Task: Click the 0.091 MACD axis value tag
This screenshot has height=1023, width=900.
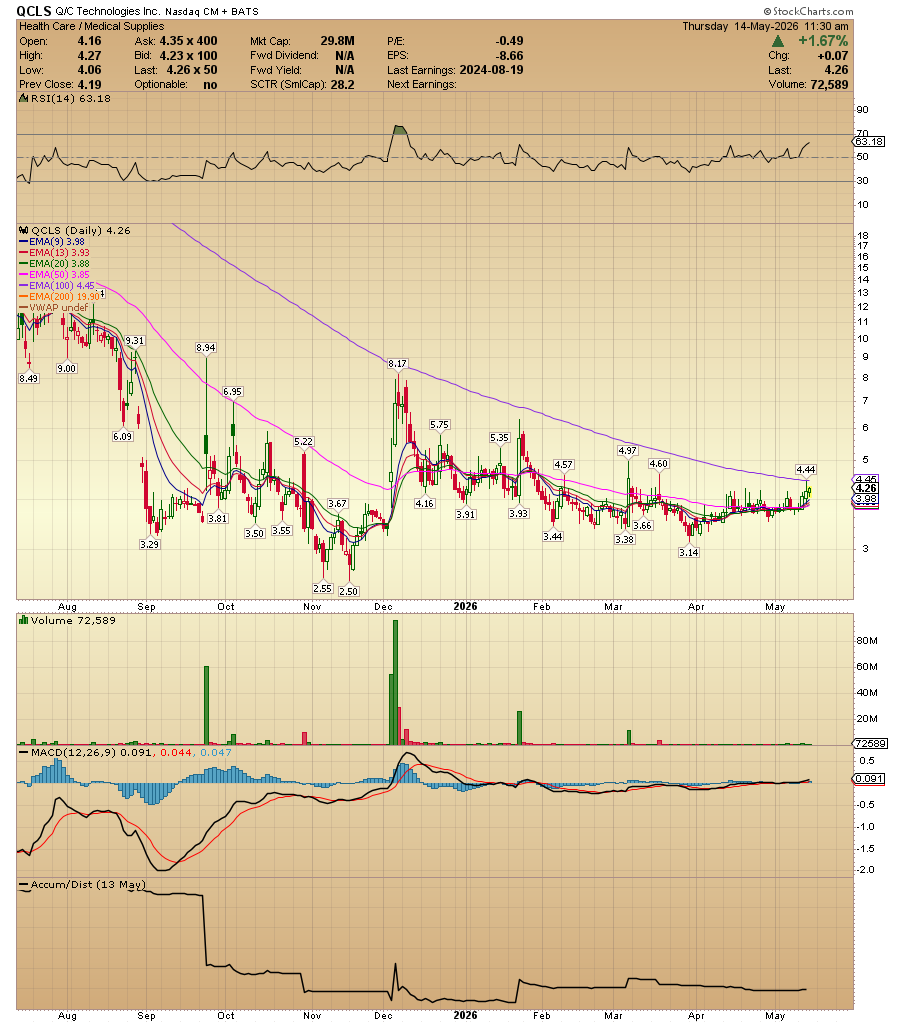Action: pos(869,779)
